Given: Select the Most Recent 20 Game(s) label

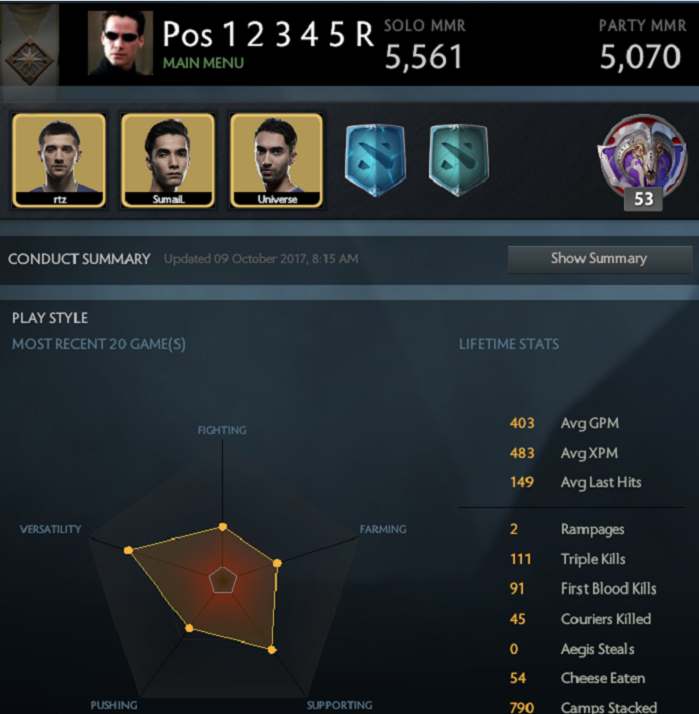Looking at the screenshot, I should 99,344.
